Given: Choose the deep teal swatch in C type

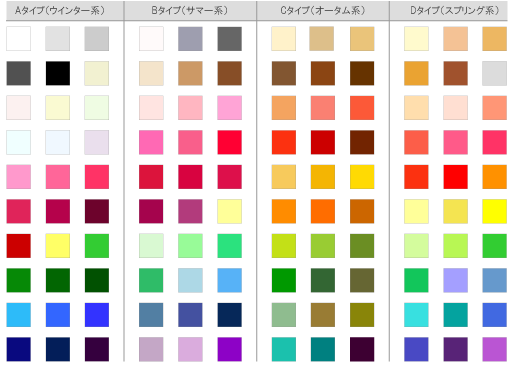Looking at the screenshot, I should click(323, 349).
